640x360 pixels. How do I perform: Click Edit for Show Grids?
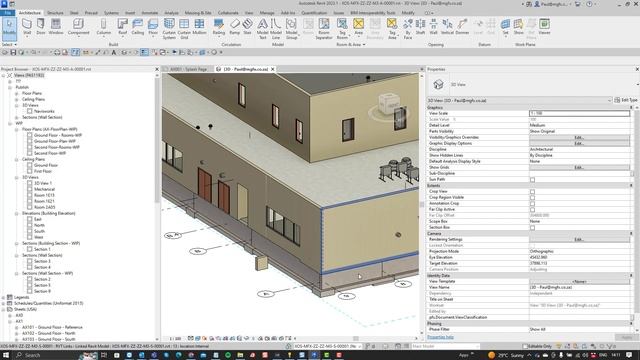click(x=579, y=167)
